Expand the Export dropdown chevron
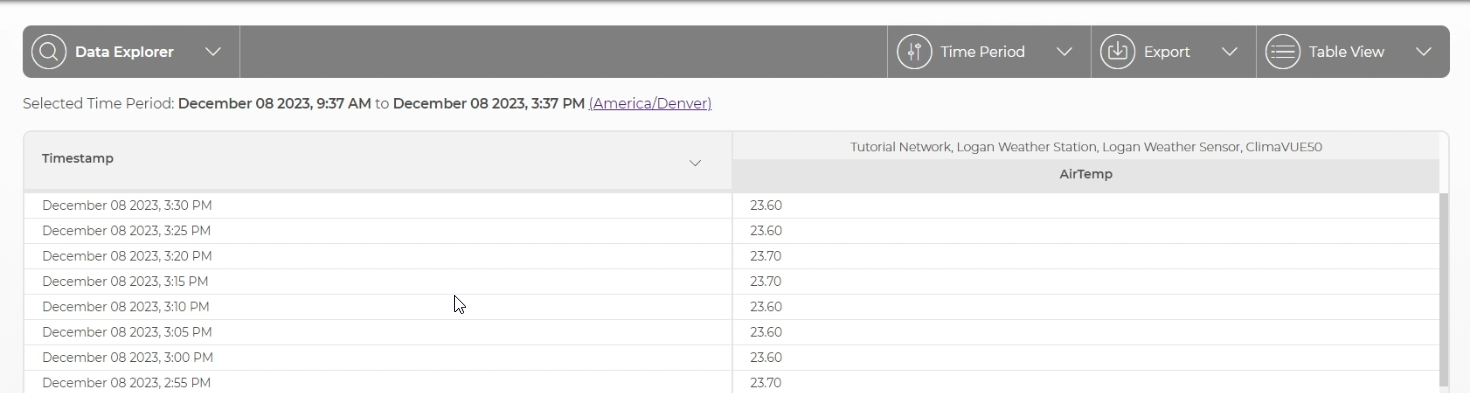The height and width of the screenshot is (393, 1470). click(x=1230, y=52)
